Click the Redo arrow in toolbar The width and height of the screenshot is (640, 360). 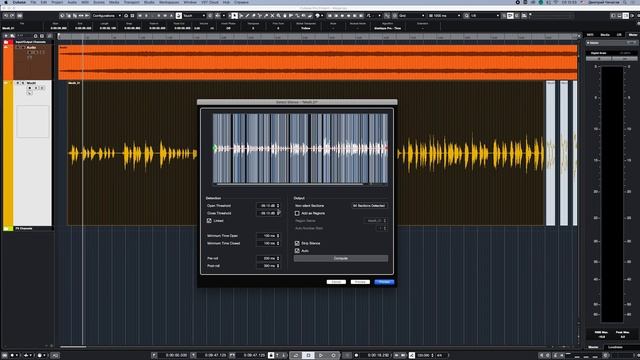(12, 16)
